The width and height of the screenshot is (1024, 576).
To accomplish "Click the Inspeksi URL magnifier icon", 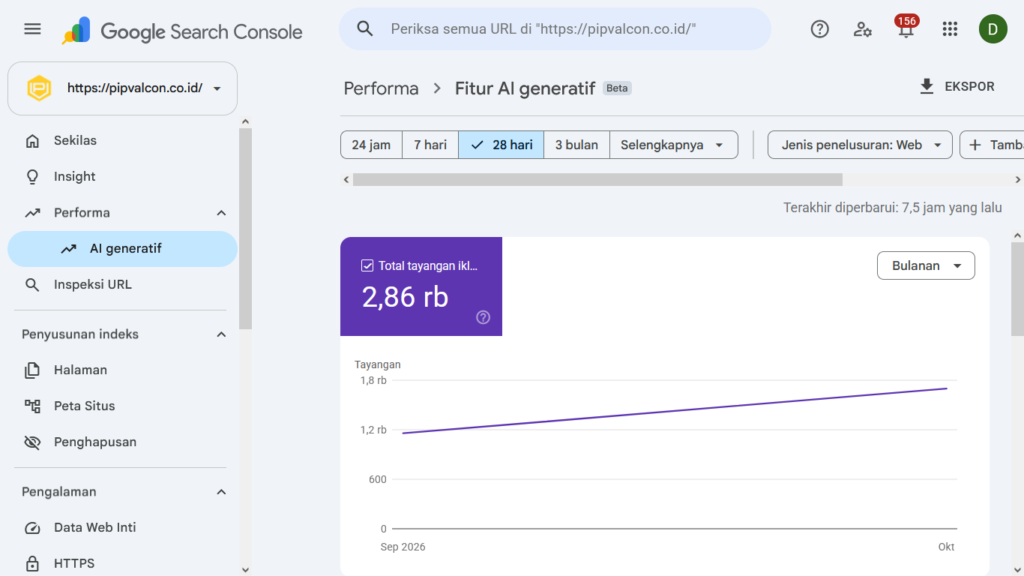I will 32,285.
